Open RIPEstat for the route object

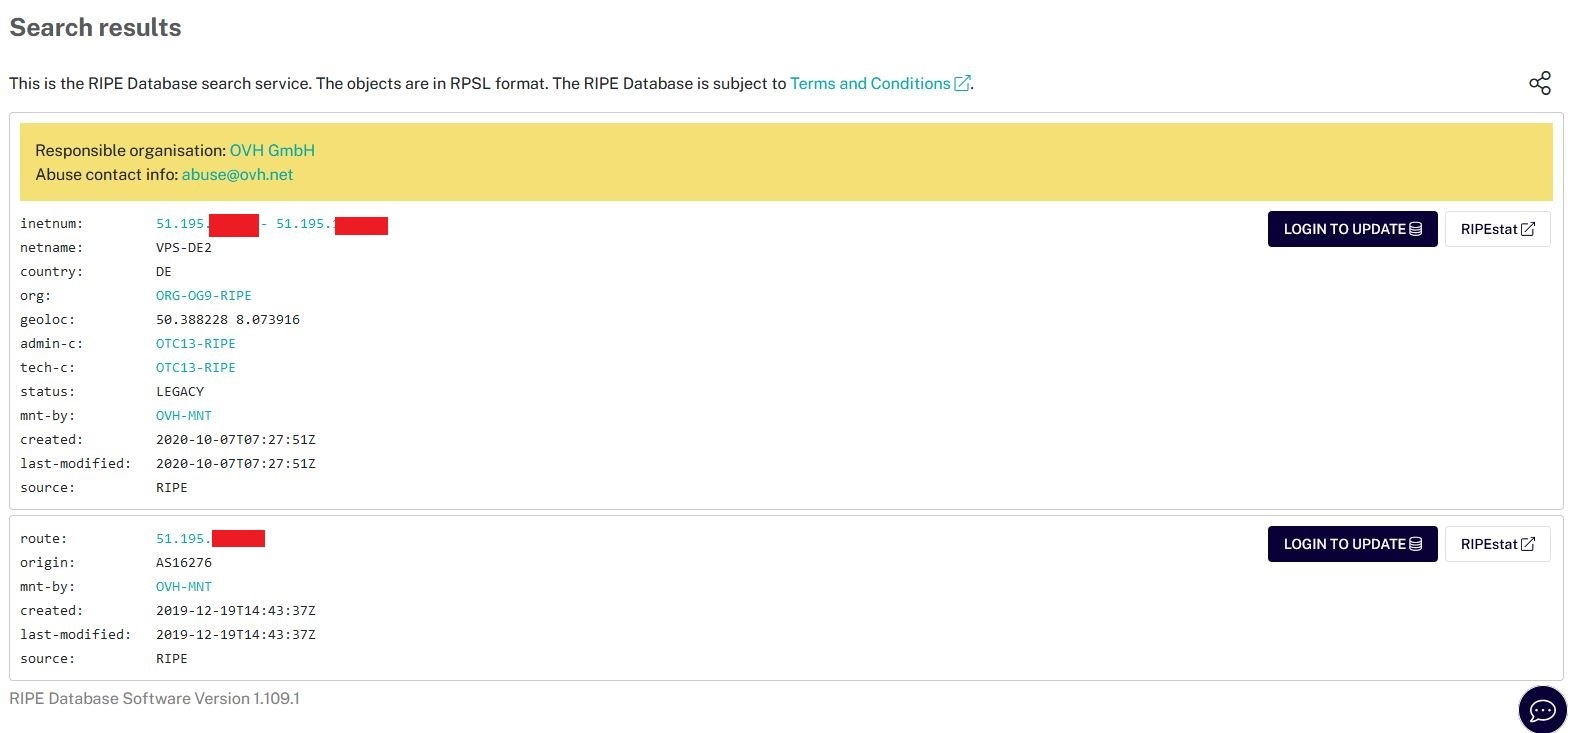click(x=1496, y=544)
